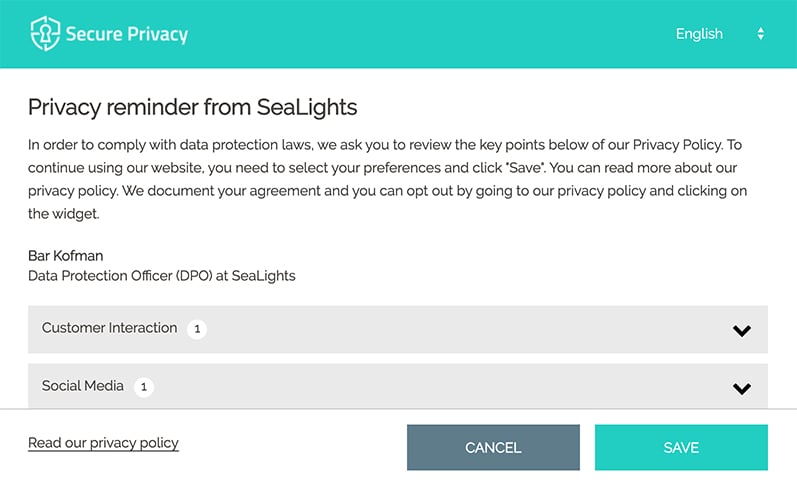Click the Social Media count badge
797x484 pixels.
(144, 387)
